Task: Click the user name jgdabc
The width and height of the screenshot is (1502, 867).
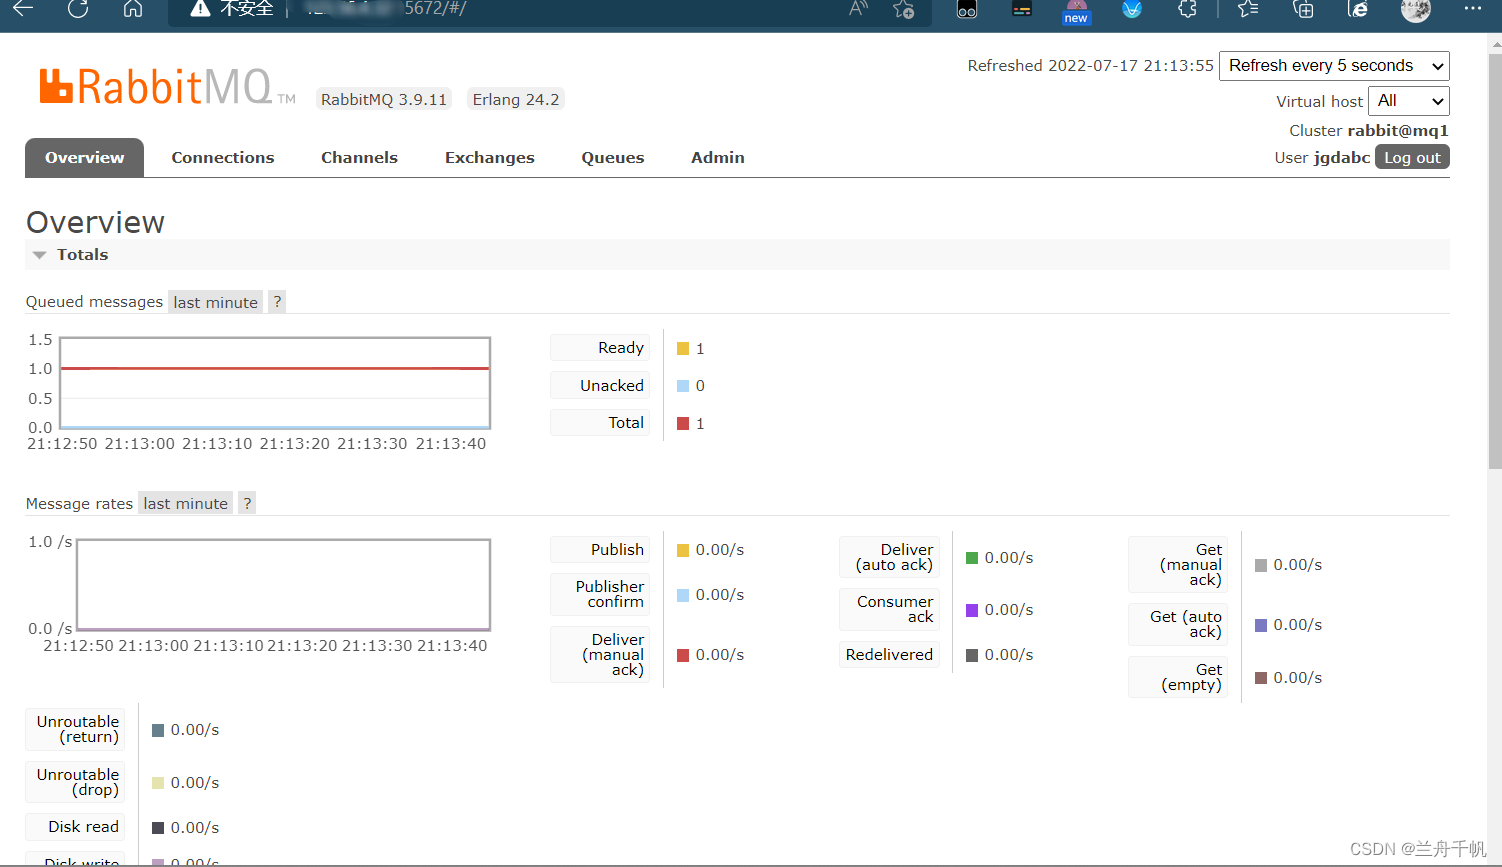Action: tap(1342, 158)
